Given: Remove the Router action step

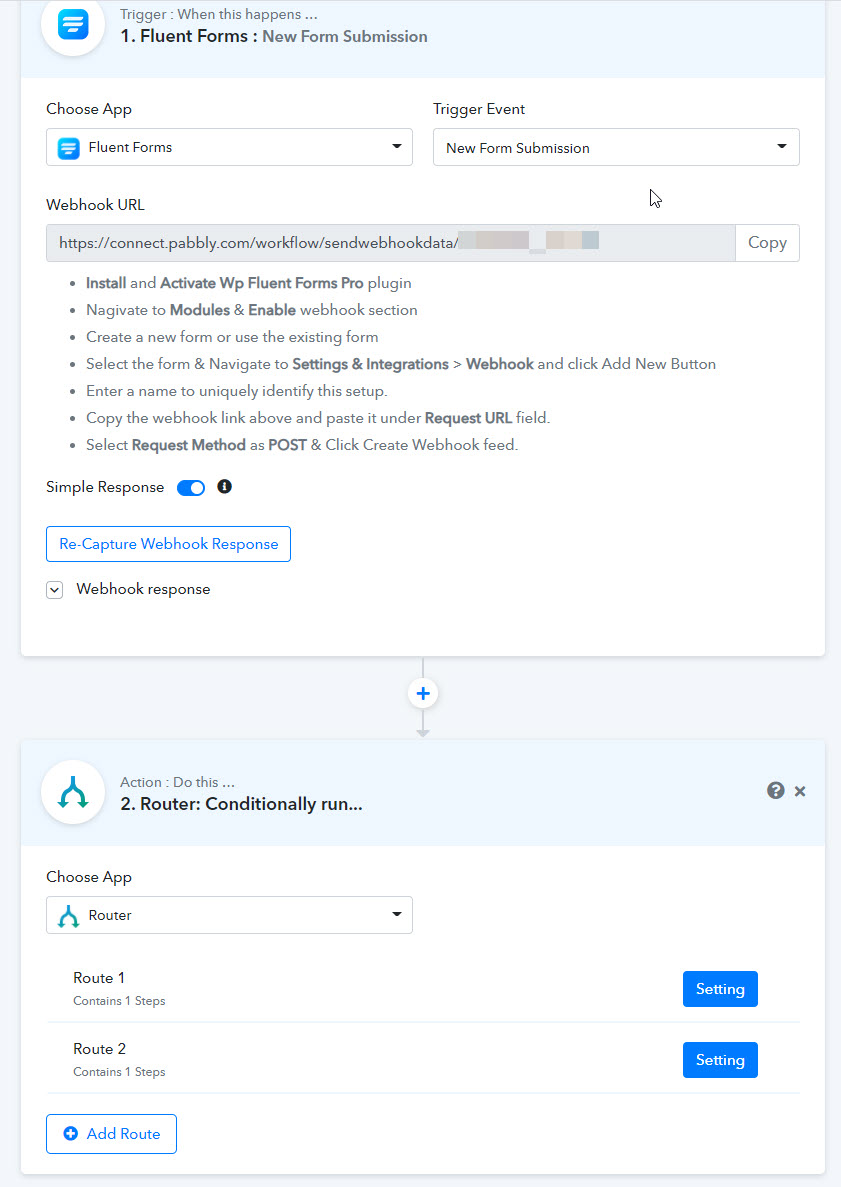Looking at the screenshot, I should 799,791.
